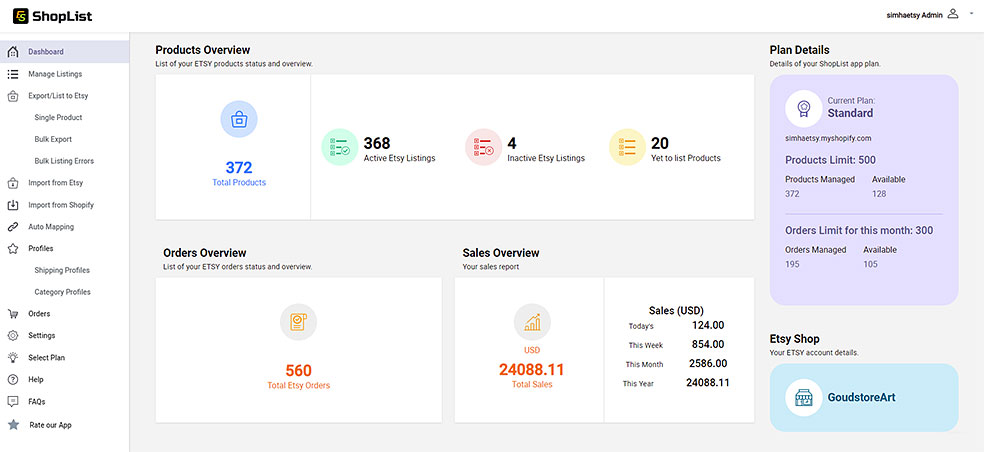Click the Etsy Shop storefront icon

[803, 397]
